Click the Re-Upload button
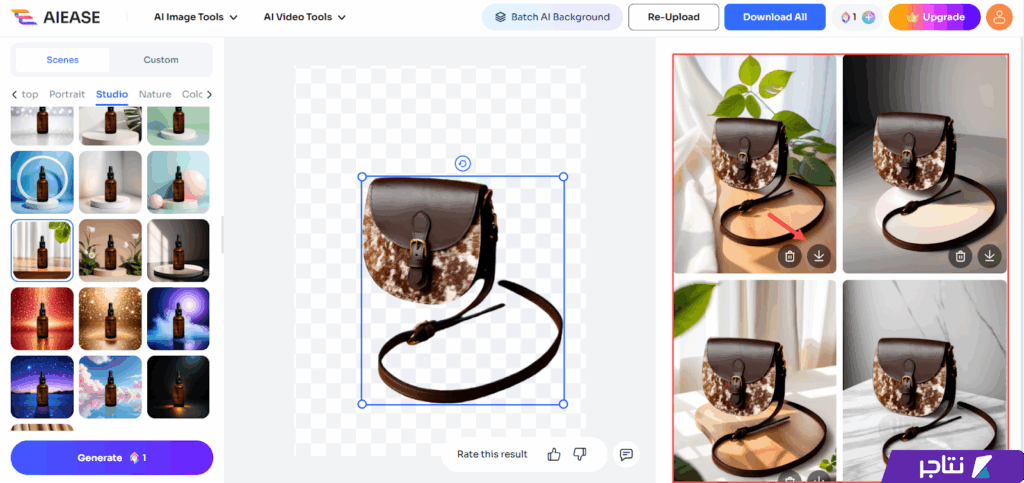Image resolution: width=1024 pixels, height=483 pixels. pos(672,17)
